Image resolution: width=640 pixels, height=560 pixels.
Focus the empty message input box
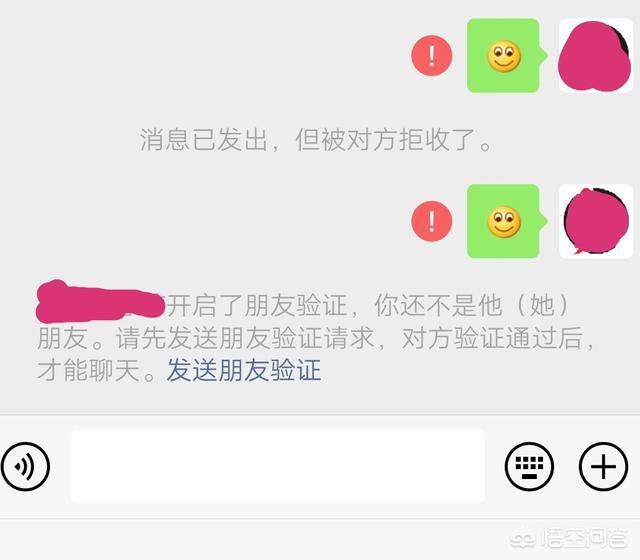277,466
